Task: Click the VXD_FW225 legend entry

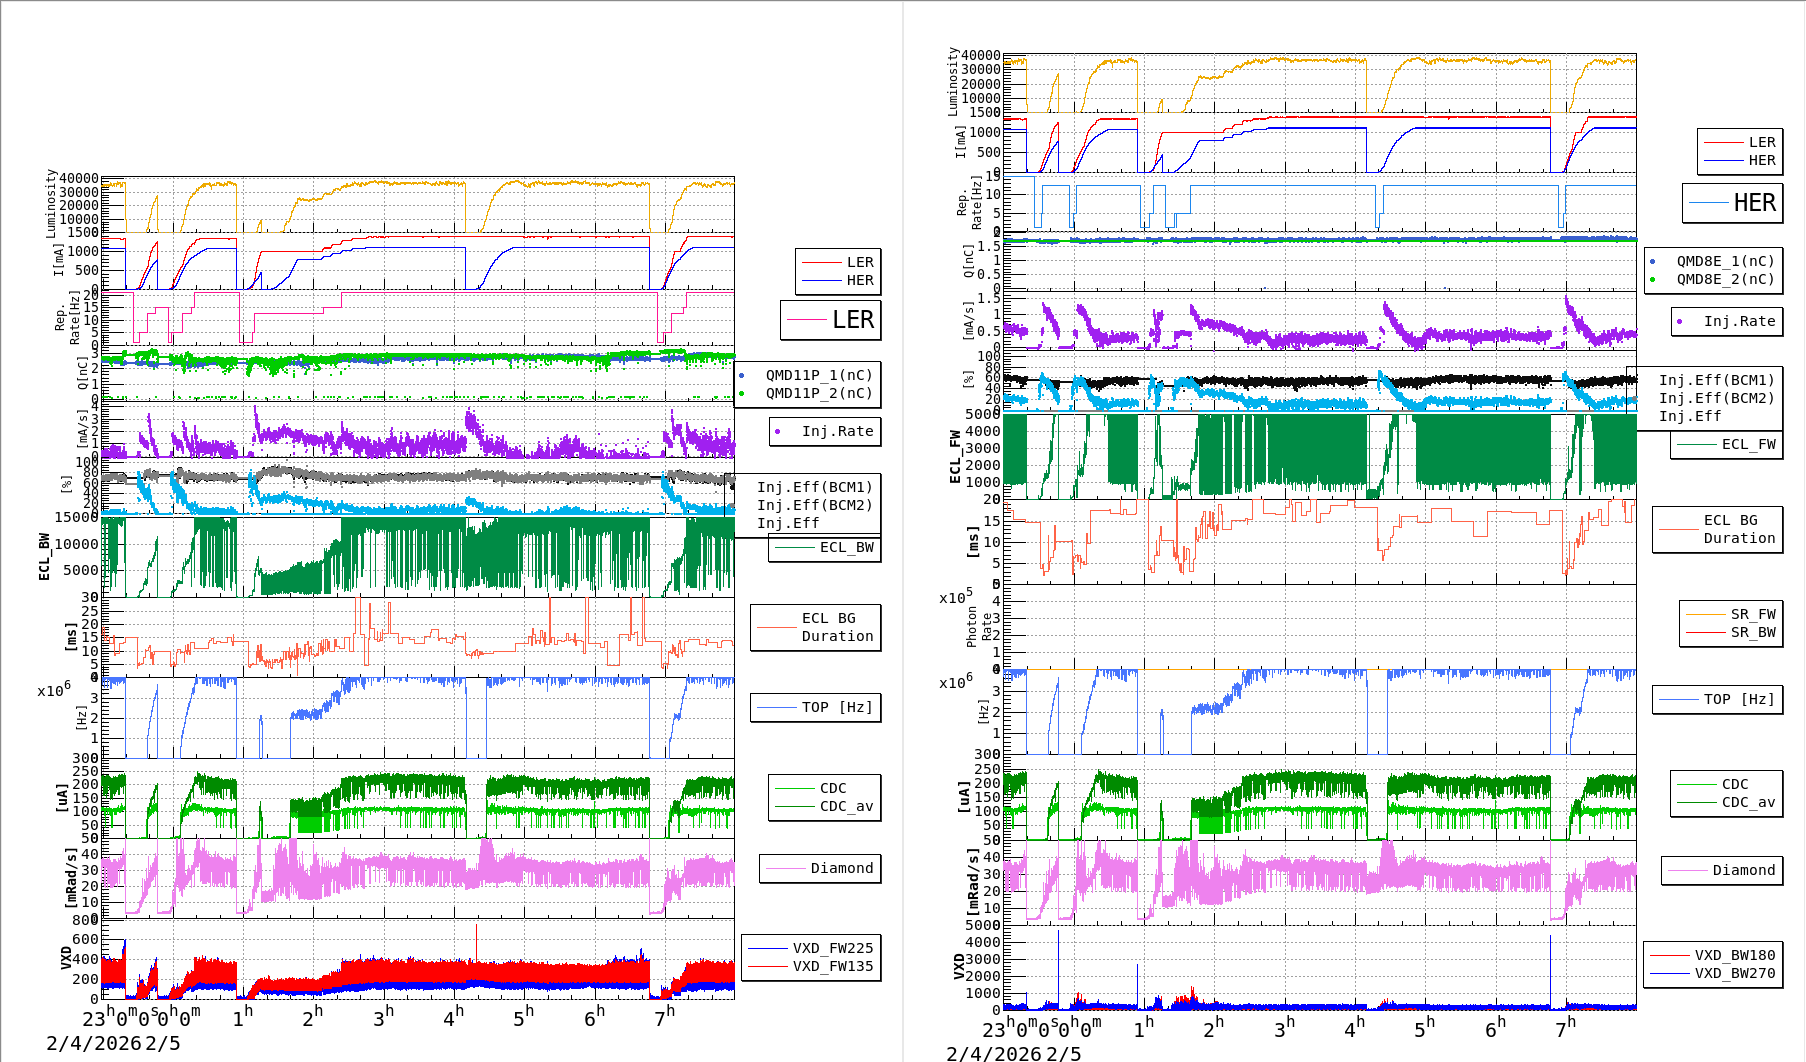Action: point(832,948)
